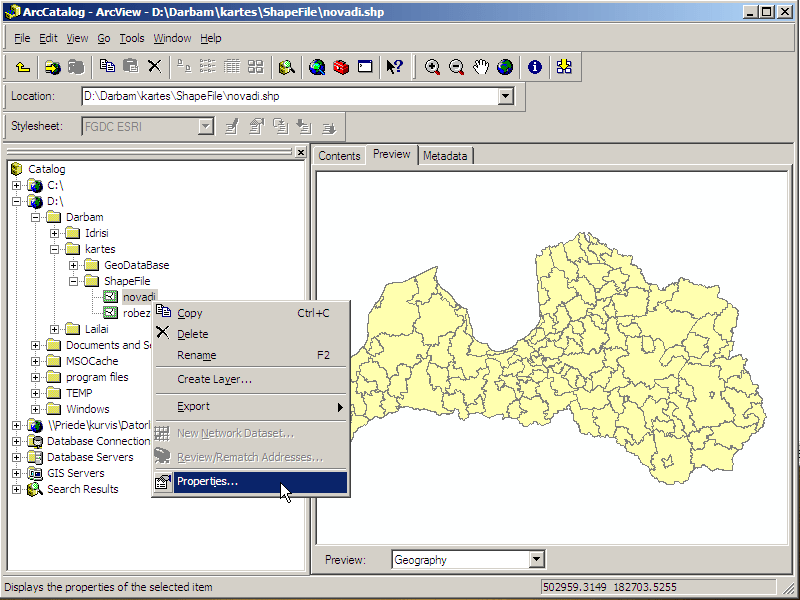
Task: Switch to List view toolbar button
Action: (x=207, y=66)
